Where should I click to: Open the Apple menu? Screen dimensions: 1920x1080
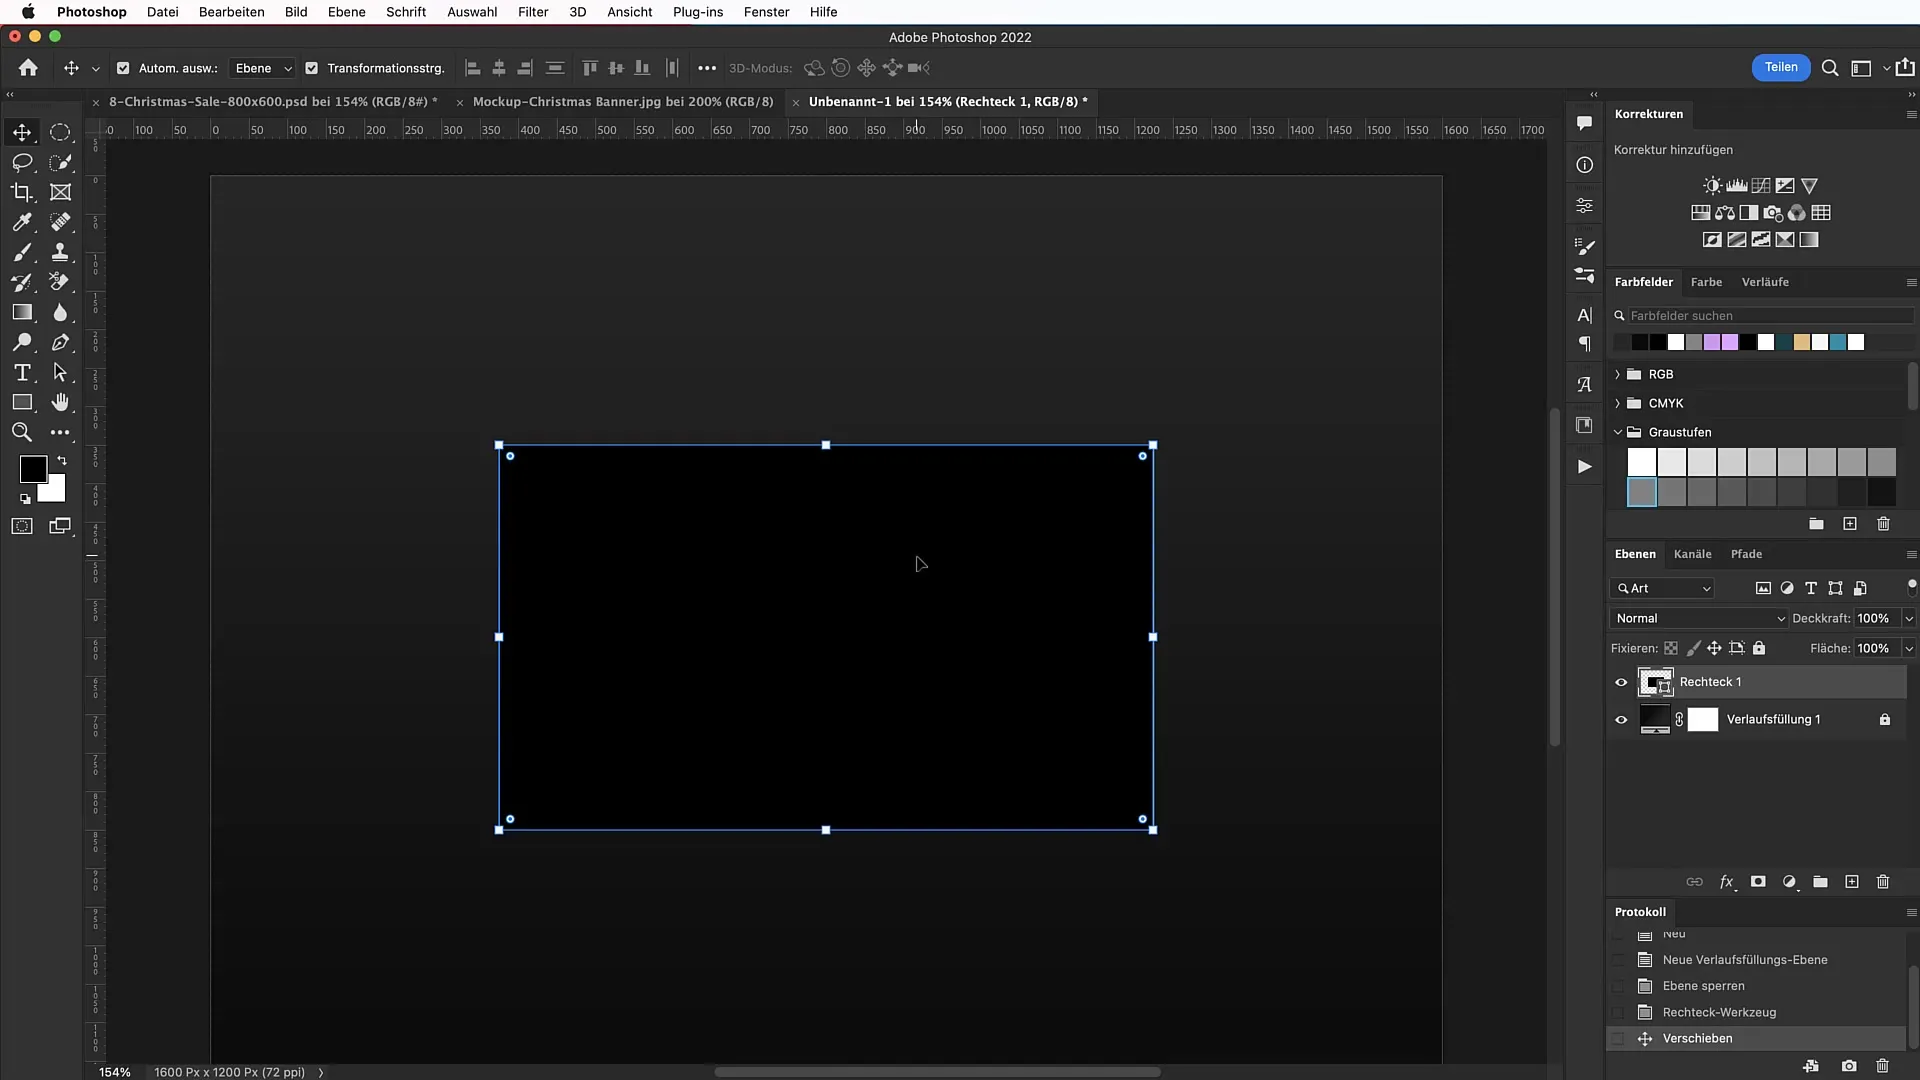[28, 12]
